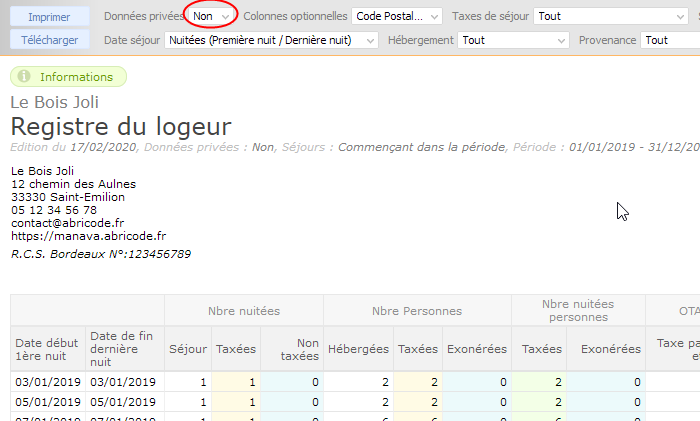Image resolution: width=700 pixels, height=421 pixels.
Task: Click the Télécharger button
Action: [x=49, y=40]
